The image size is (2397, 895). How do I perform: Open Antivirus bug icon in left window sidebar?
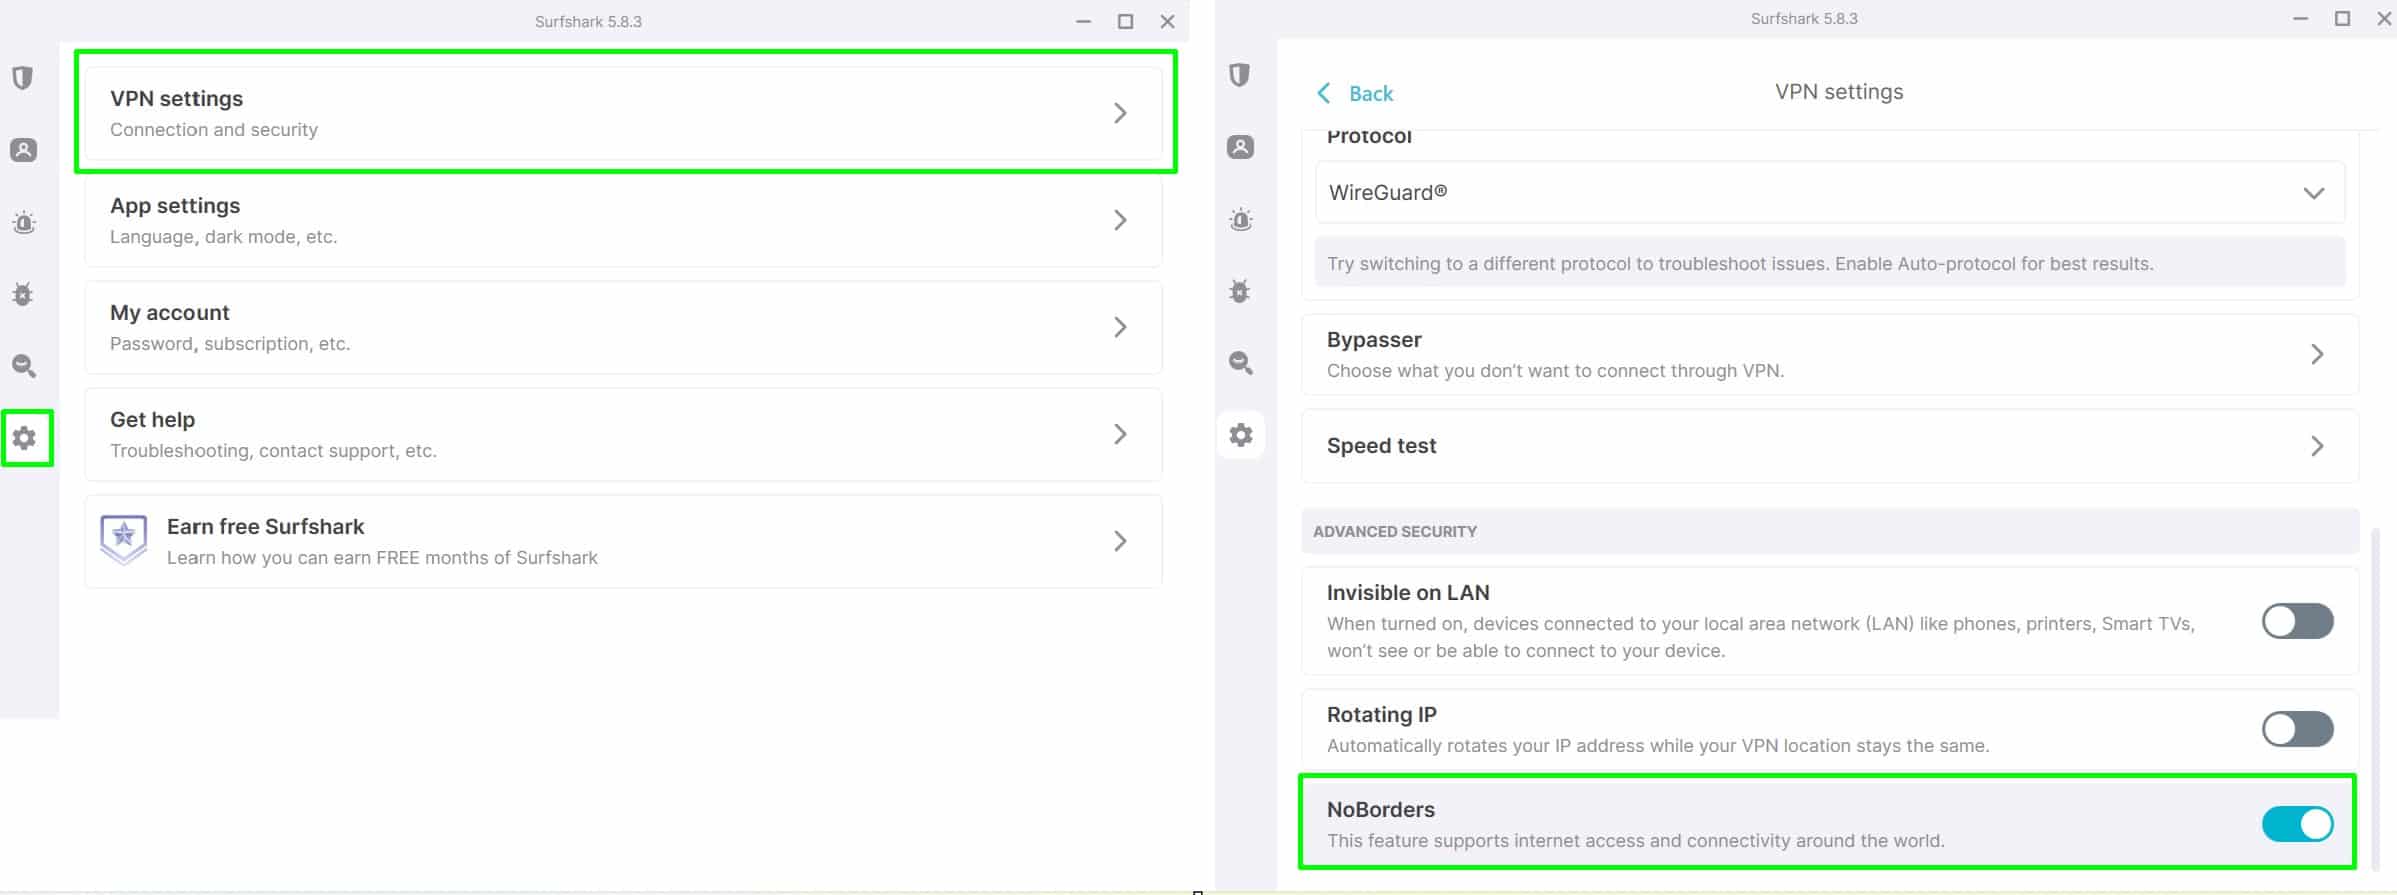point(23,294)
